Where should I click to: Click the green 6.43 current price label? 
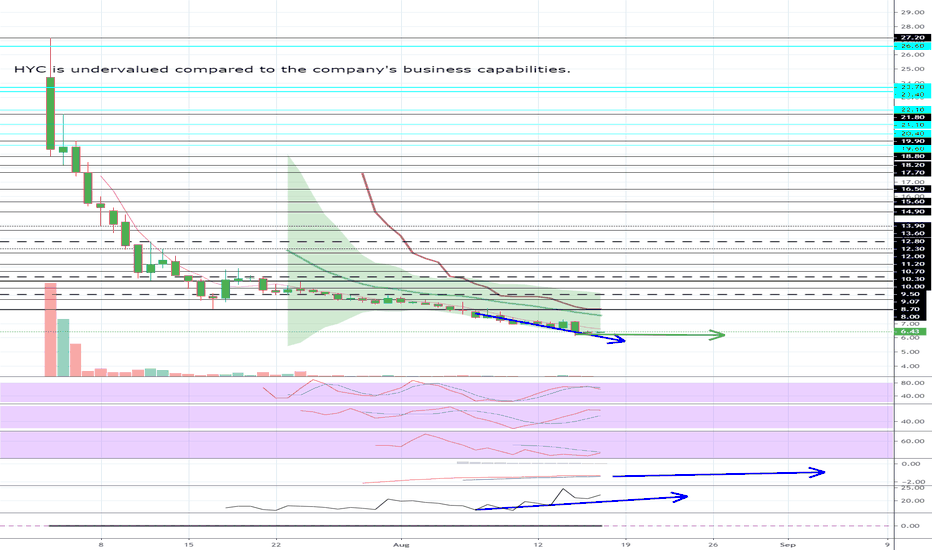point(912,332)
